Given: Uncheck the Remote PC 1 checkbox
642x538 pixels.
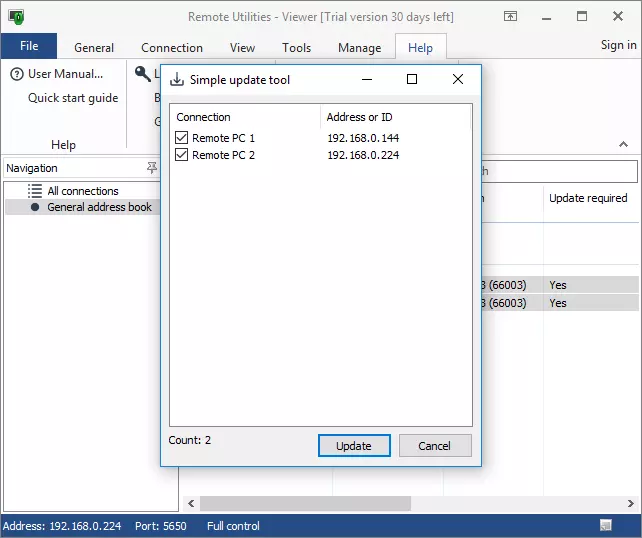Looking at the screenshot, I should (181, 138).
